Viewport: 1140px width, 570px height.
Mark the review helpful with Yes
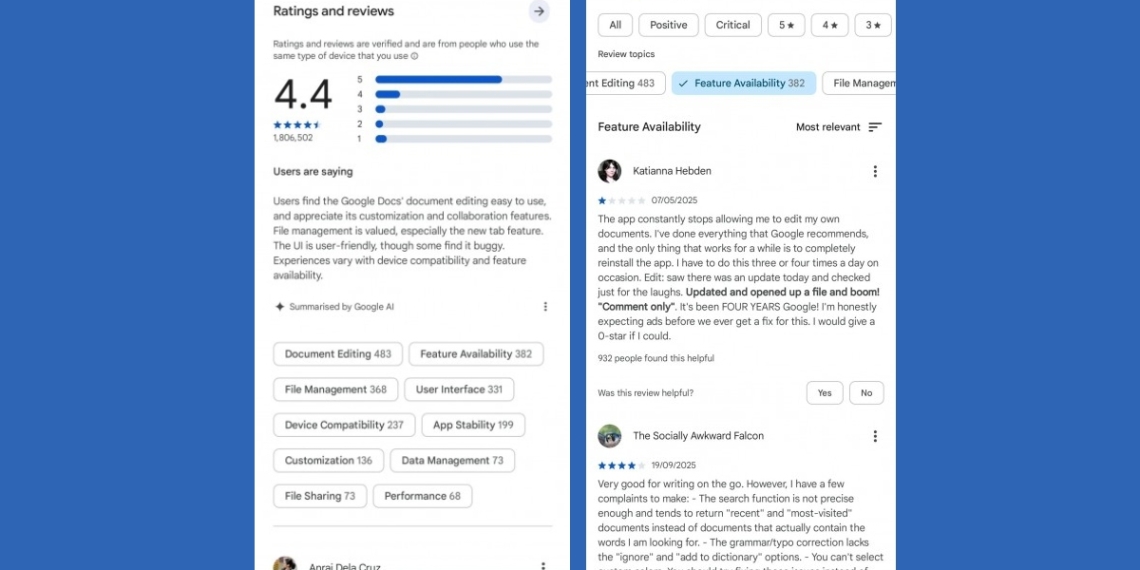coord(824,393)
